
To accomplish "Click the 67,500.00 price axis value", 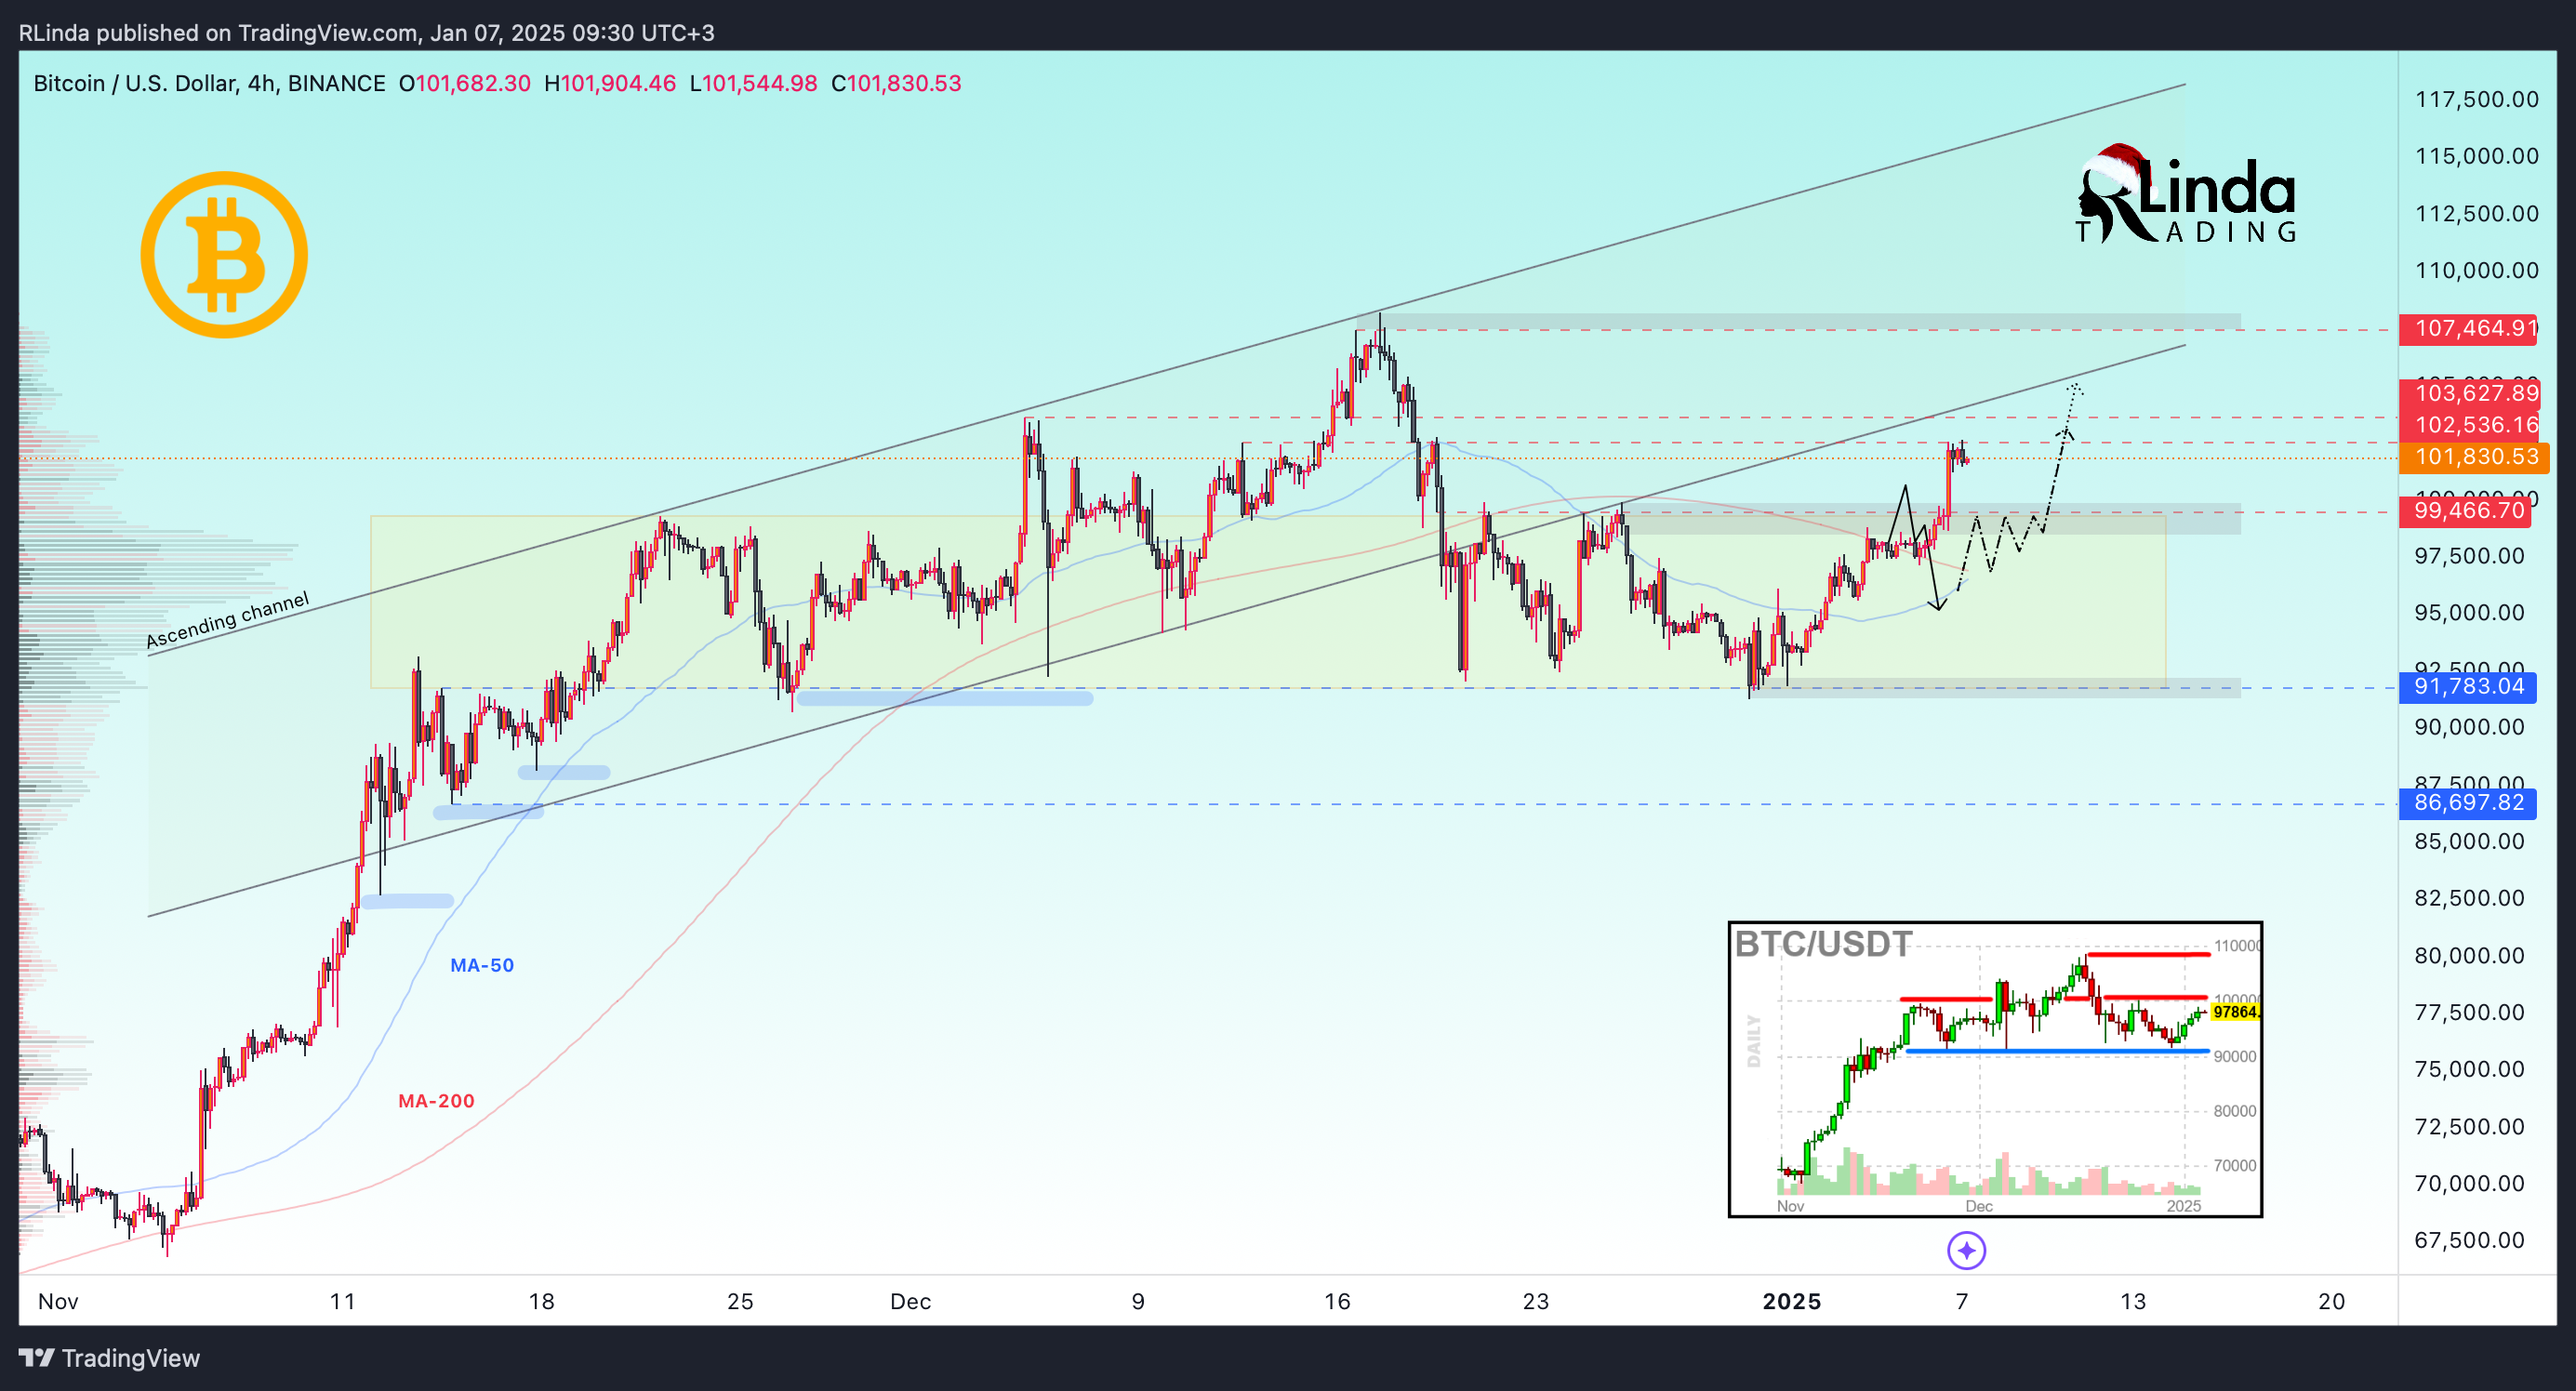I will pyautogui.click(x=2470, y=1240).
